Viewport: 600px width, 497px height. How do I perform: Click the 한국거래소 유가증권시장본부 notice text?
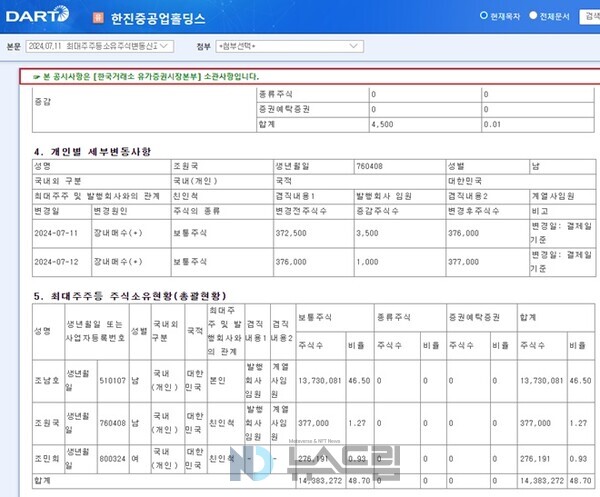[x=147, y=77]
